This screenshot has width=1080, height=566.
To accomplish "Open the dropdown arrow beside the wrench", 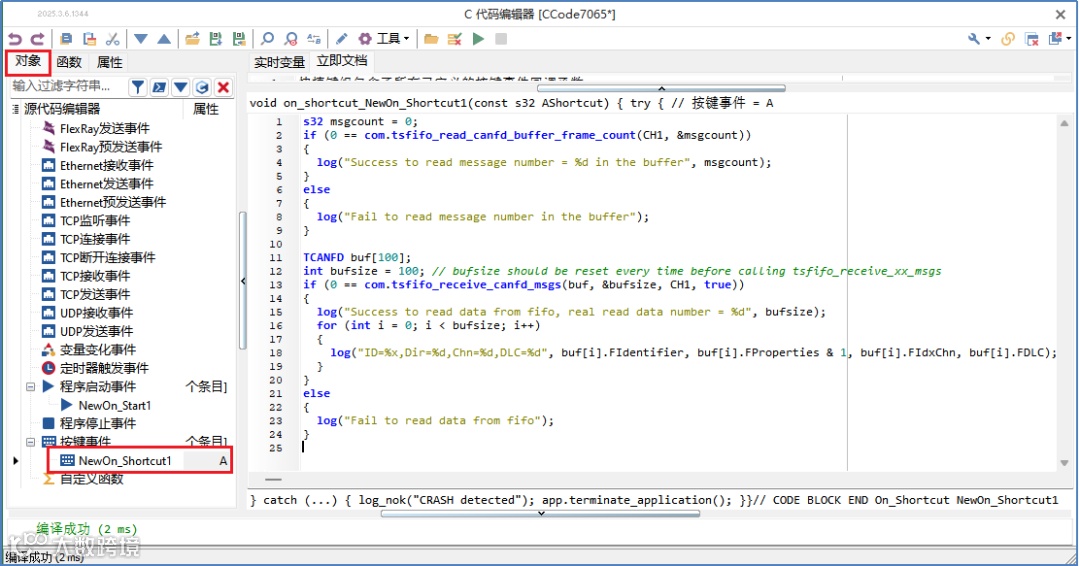I will coord(988,39).
